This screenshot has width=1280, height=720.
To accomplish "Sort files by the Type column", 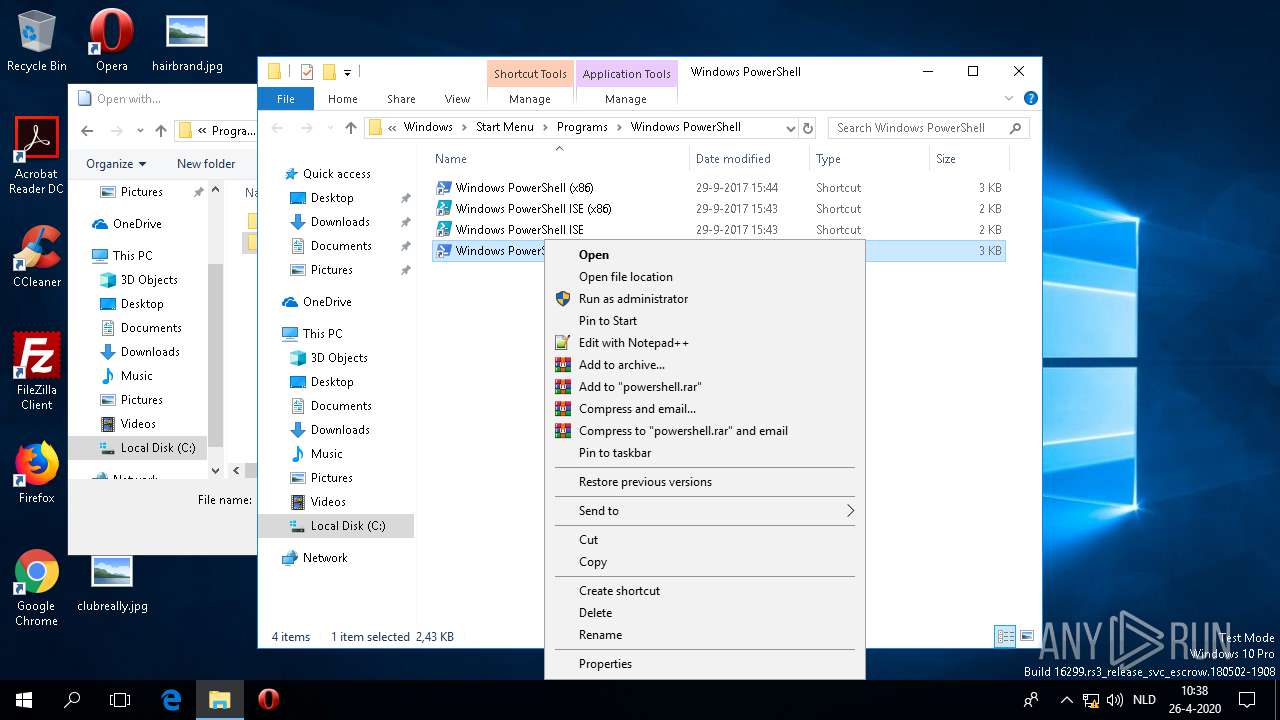I will [869, 159].
